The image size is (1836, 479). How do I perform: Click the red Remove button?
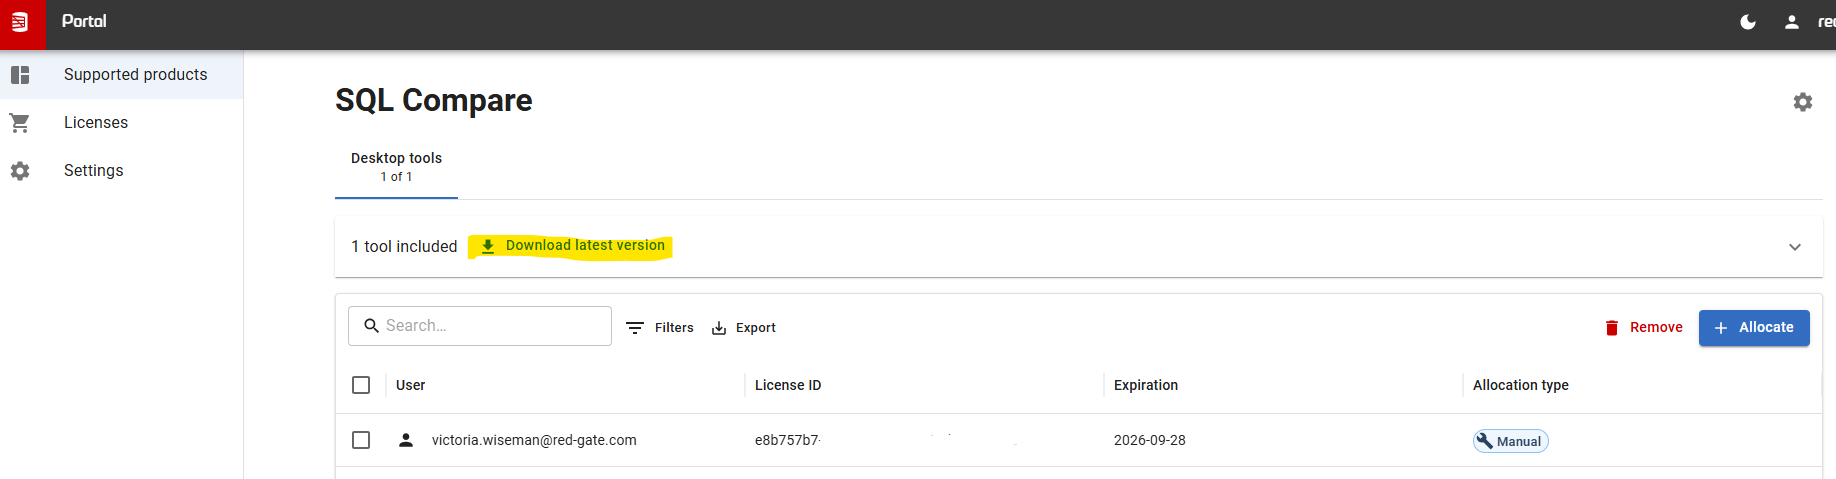[x=1644, y=328]
